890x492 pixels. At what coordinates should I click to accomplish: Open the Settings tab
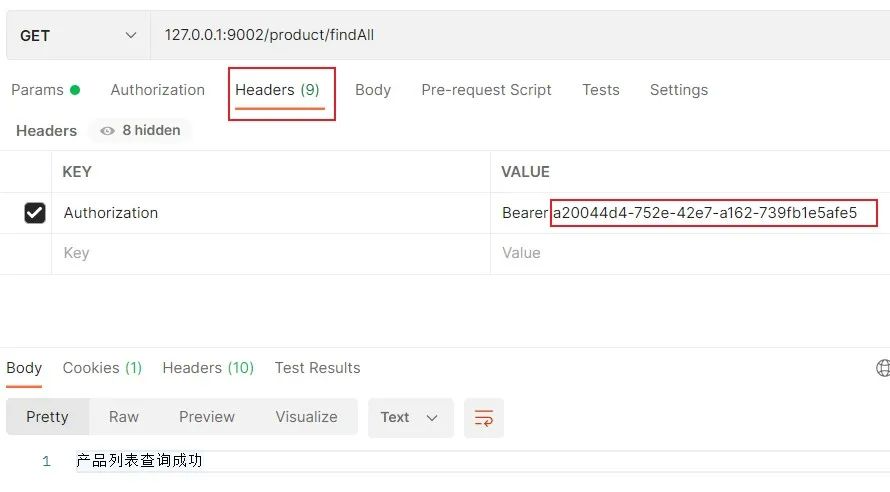679,90
